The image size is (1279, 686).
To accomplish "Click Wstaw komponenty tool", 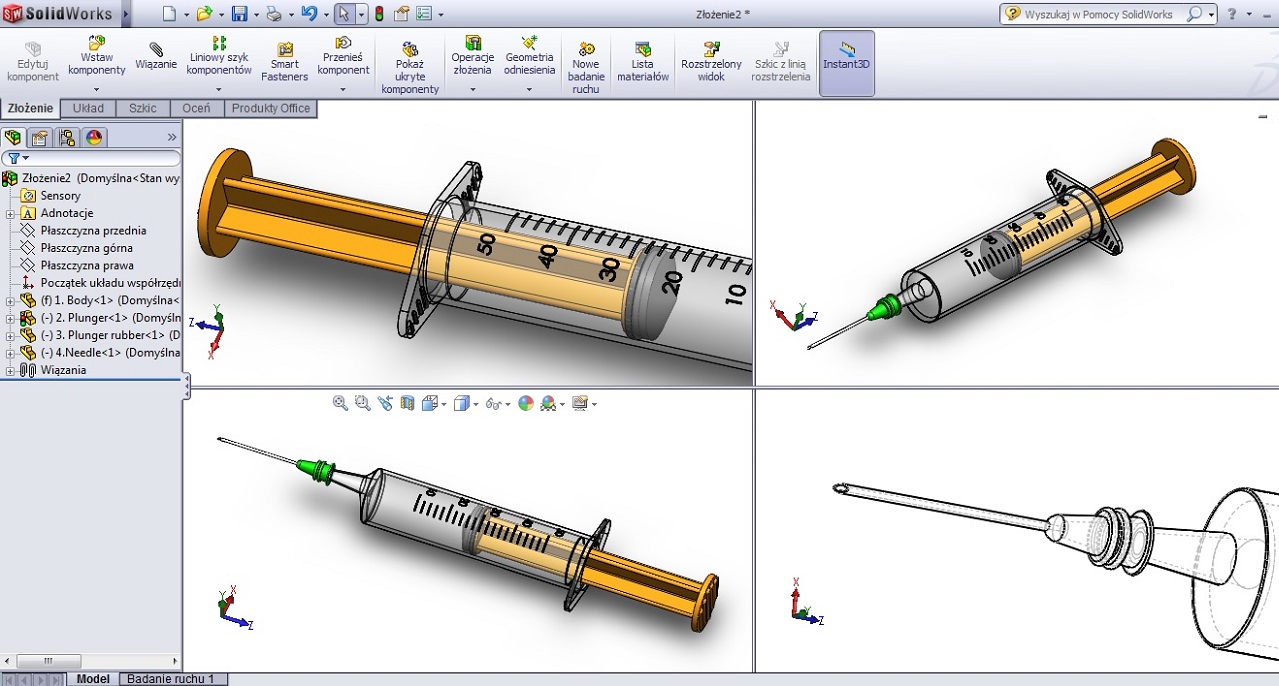I will (x=97, y=57).
